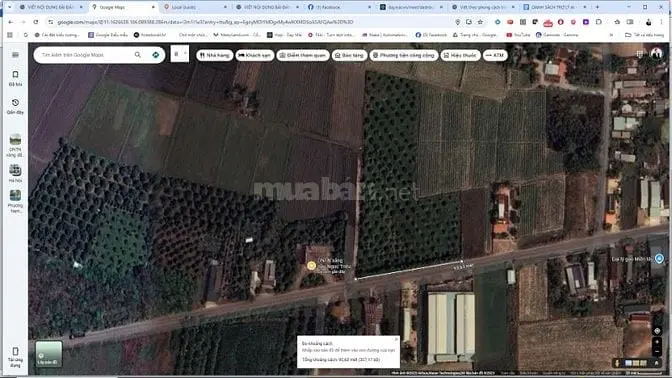The width and height of the screenshot is (672, 378).
Task: Click the Google Maps search input field
Action: click(x=86, y=55)
